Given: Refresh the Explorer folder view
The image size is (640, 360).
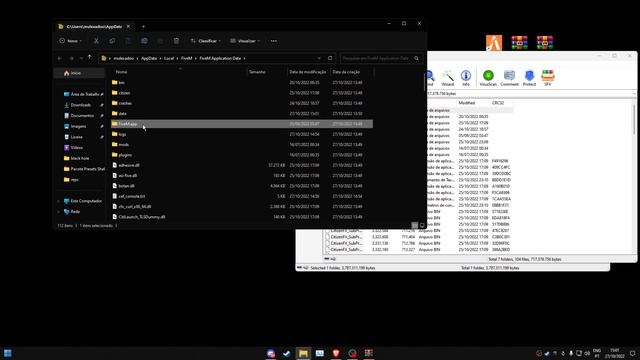Looking at the screenshot, I should coord(330,58).
